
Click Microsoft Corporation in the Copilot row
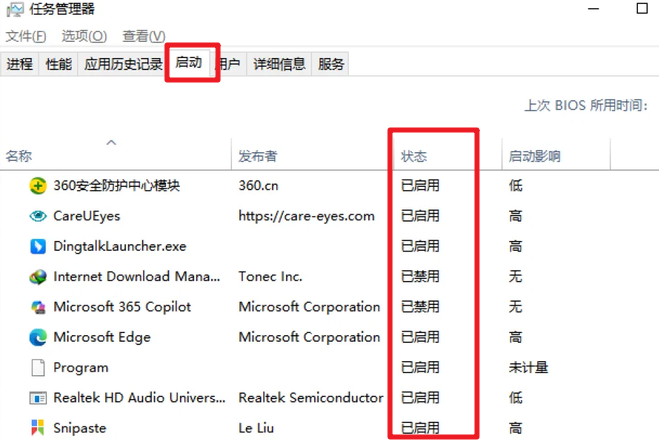[309, 307]
